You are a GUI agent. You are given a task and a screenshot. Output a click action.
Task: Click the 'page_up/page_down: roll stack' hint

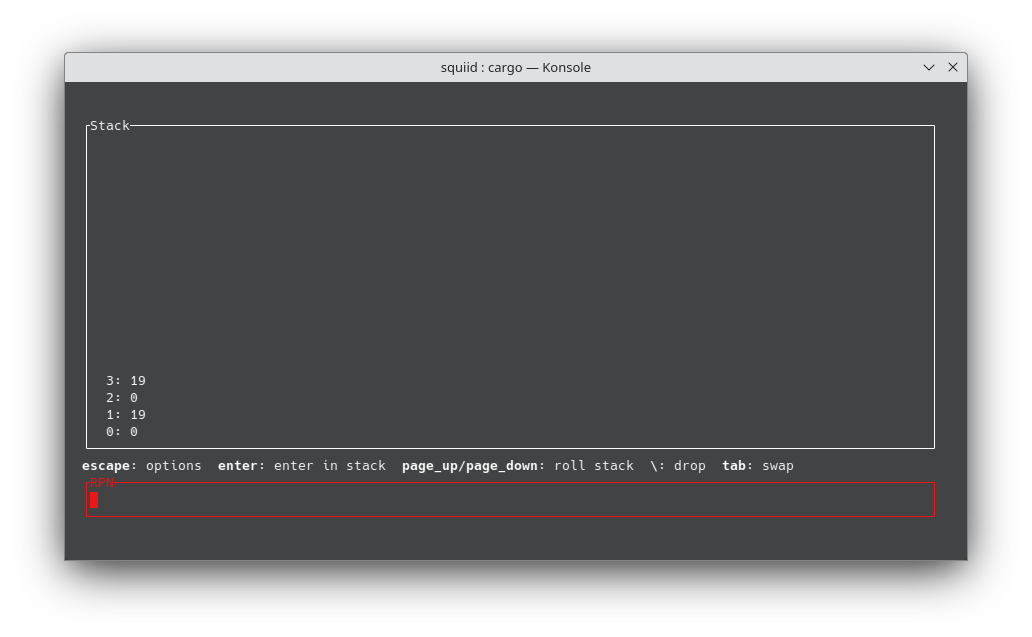pos(517,465)
